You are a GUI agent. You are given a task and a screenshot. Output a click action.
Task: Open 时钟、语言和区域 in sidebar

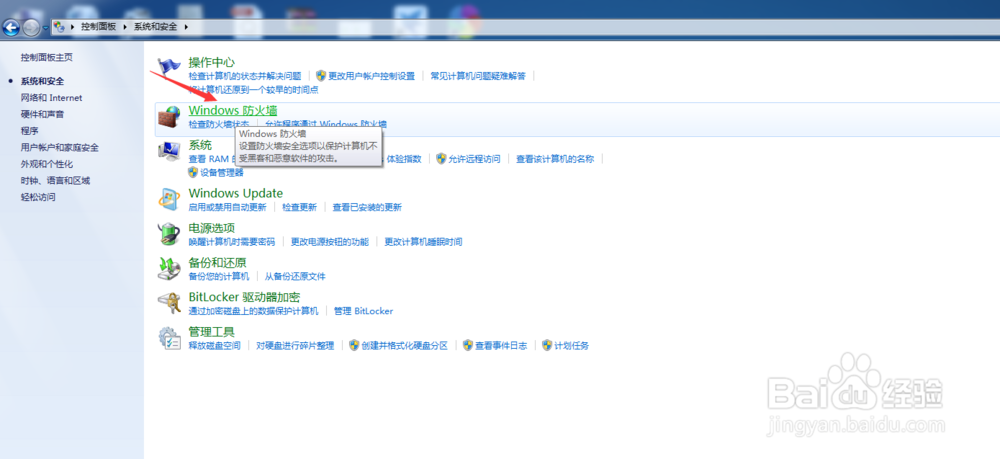(55, 181)
